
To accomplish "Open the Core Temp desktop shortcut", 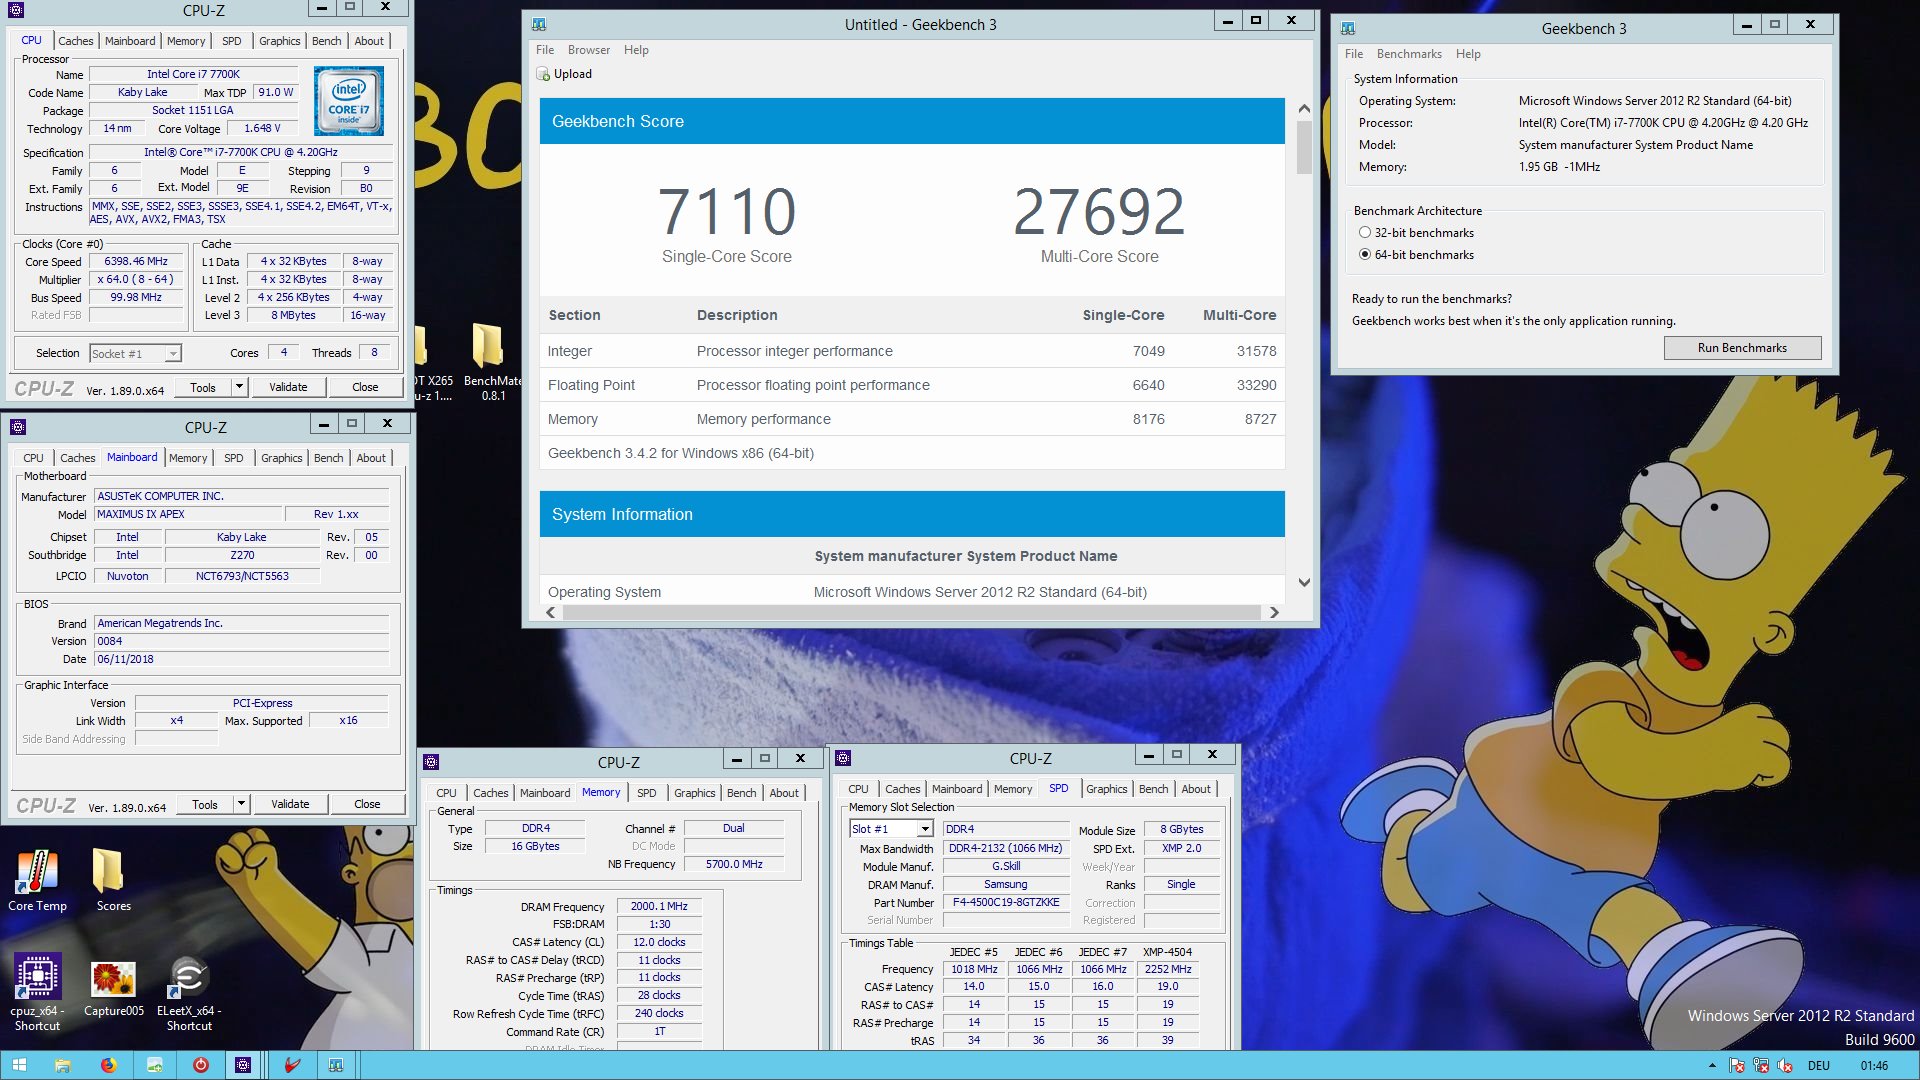I will (x=37, y=880).
